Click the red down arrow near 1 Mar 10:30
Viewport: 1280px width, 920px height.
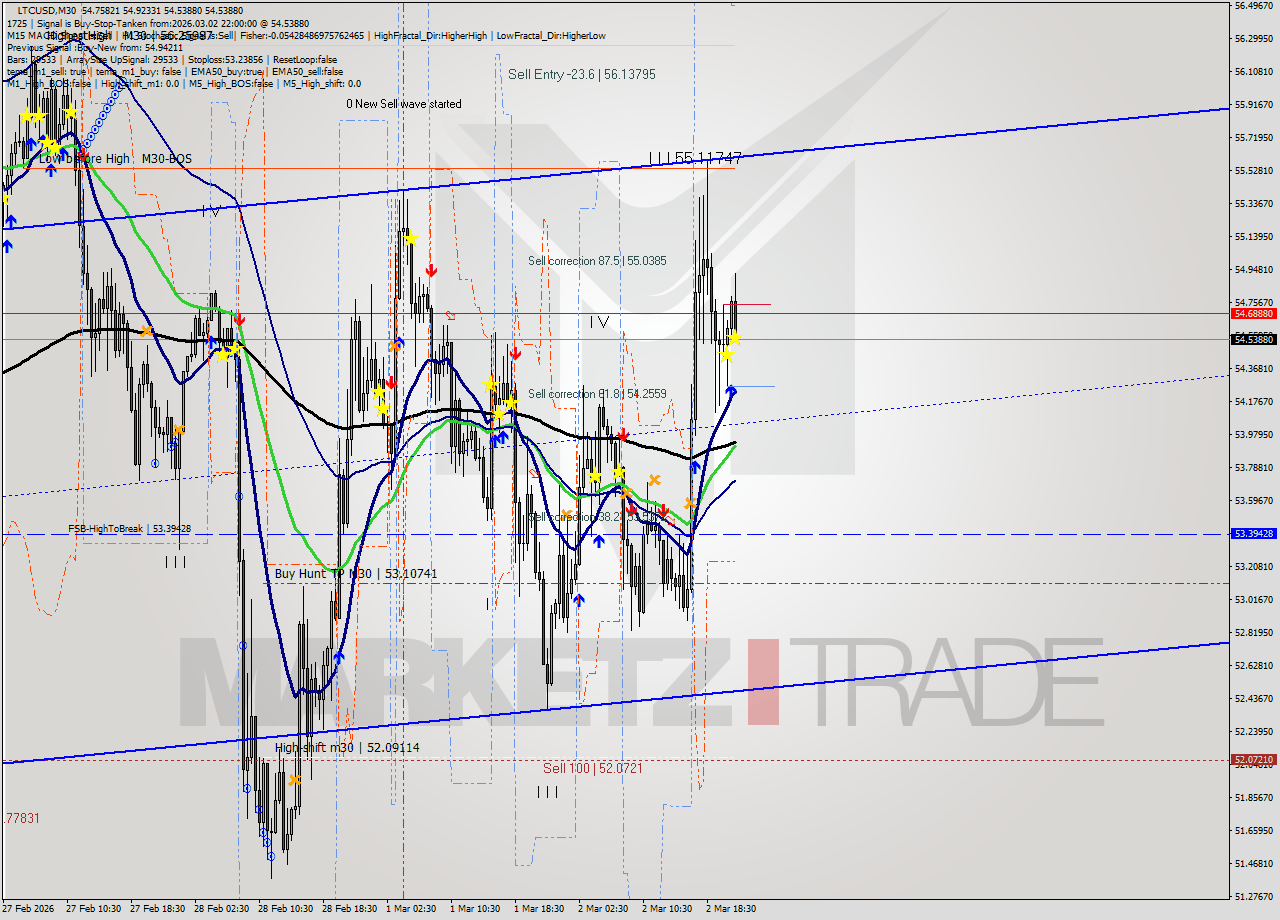516,353
